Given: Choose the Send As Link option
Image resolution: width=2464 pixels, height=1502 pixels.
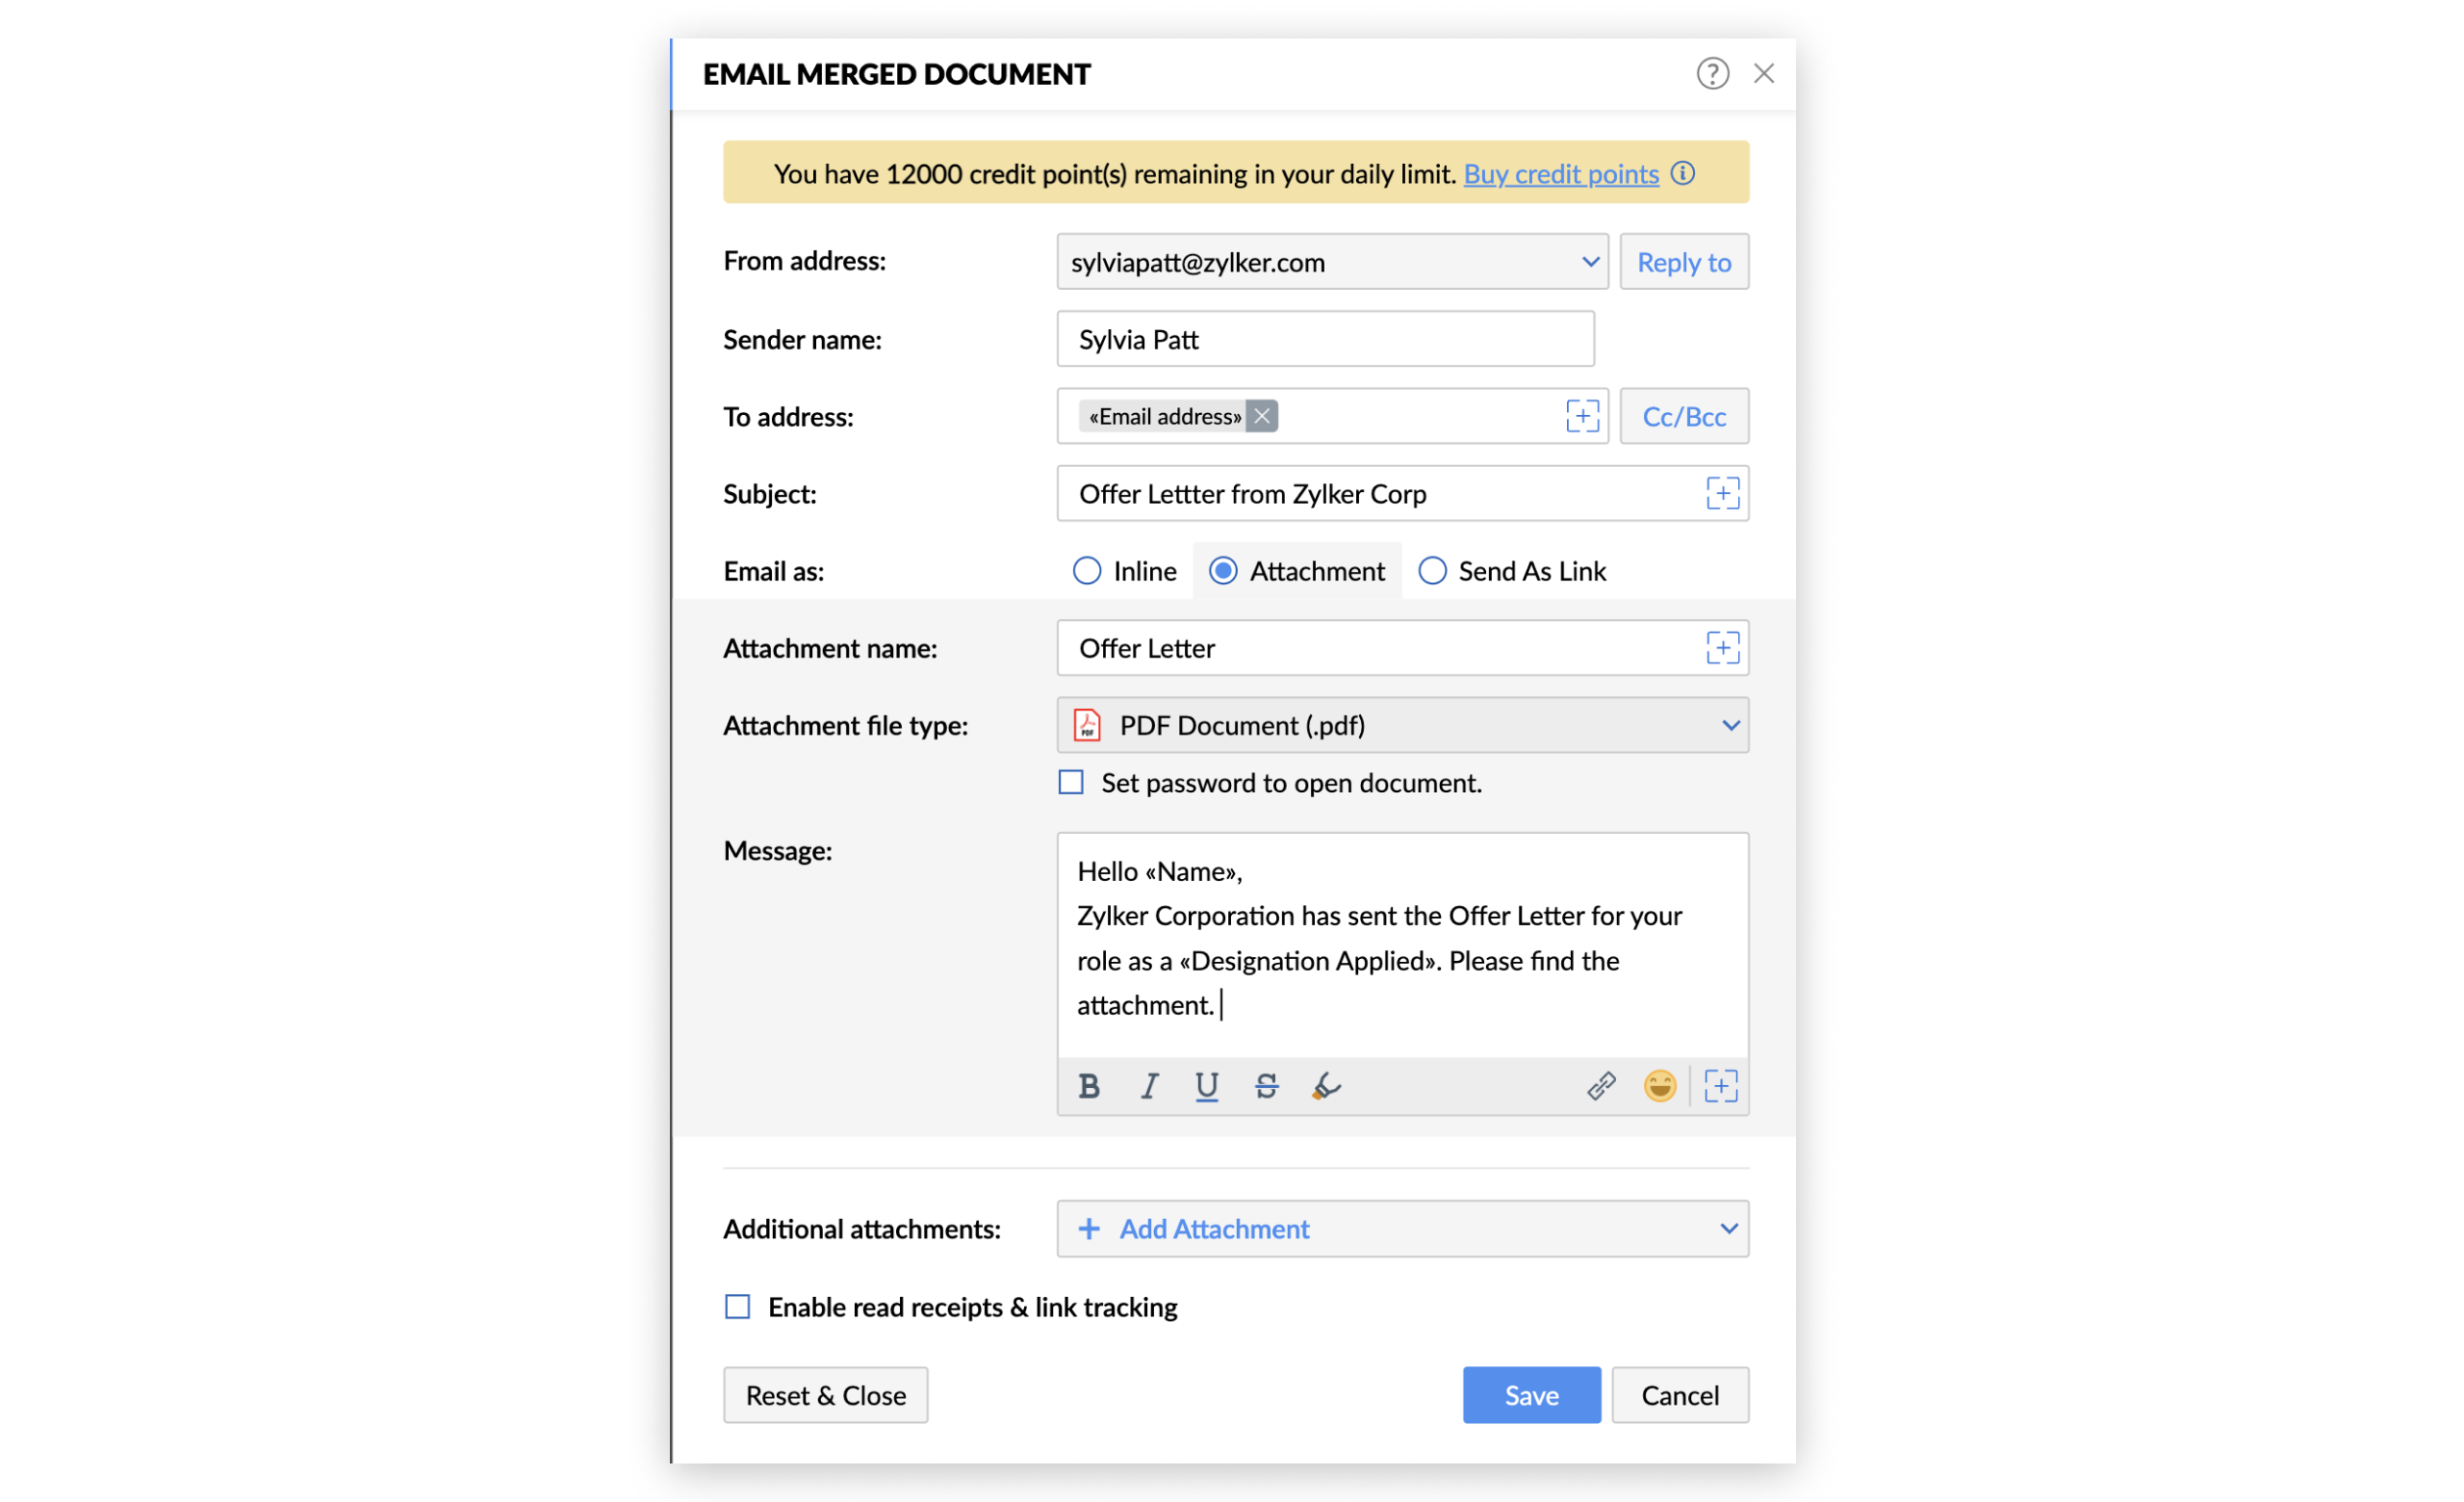Looking at the screenshot, I should (1432, 571).
